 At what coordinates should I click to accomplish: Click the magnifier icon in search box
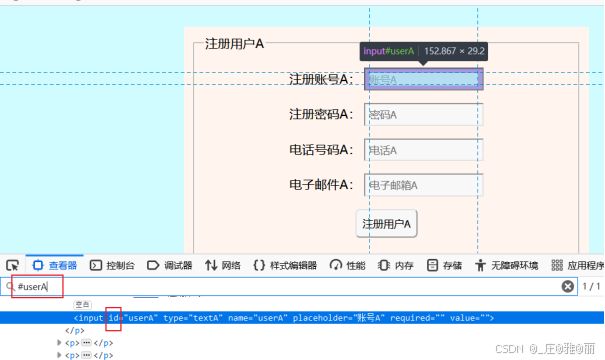point(10,287)
